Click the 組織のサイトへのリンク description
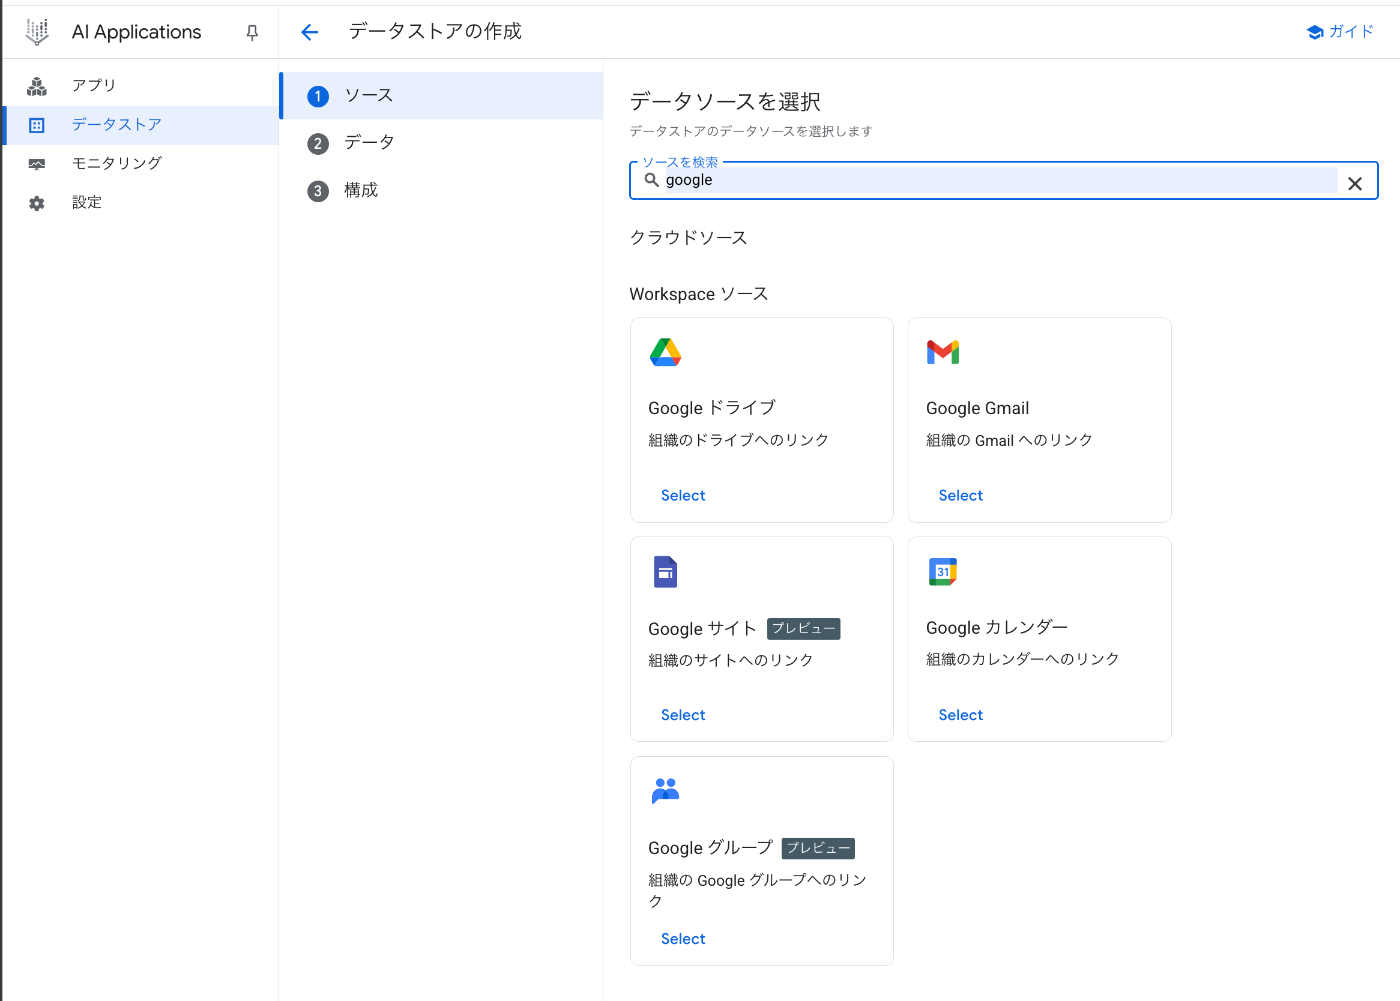The image size is (1400, 1001). 730,660
